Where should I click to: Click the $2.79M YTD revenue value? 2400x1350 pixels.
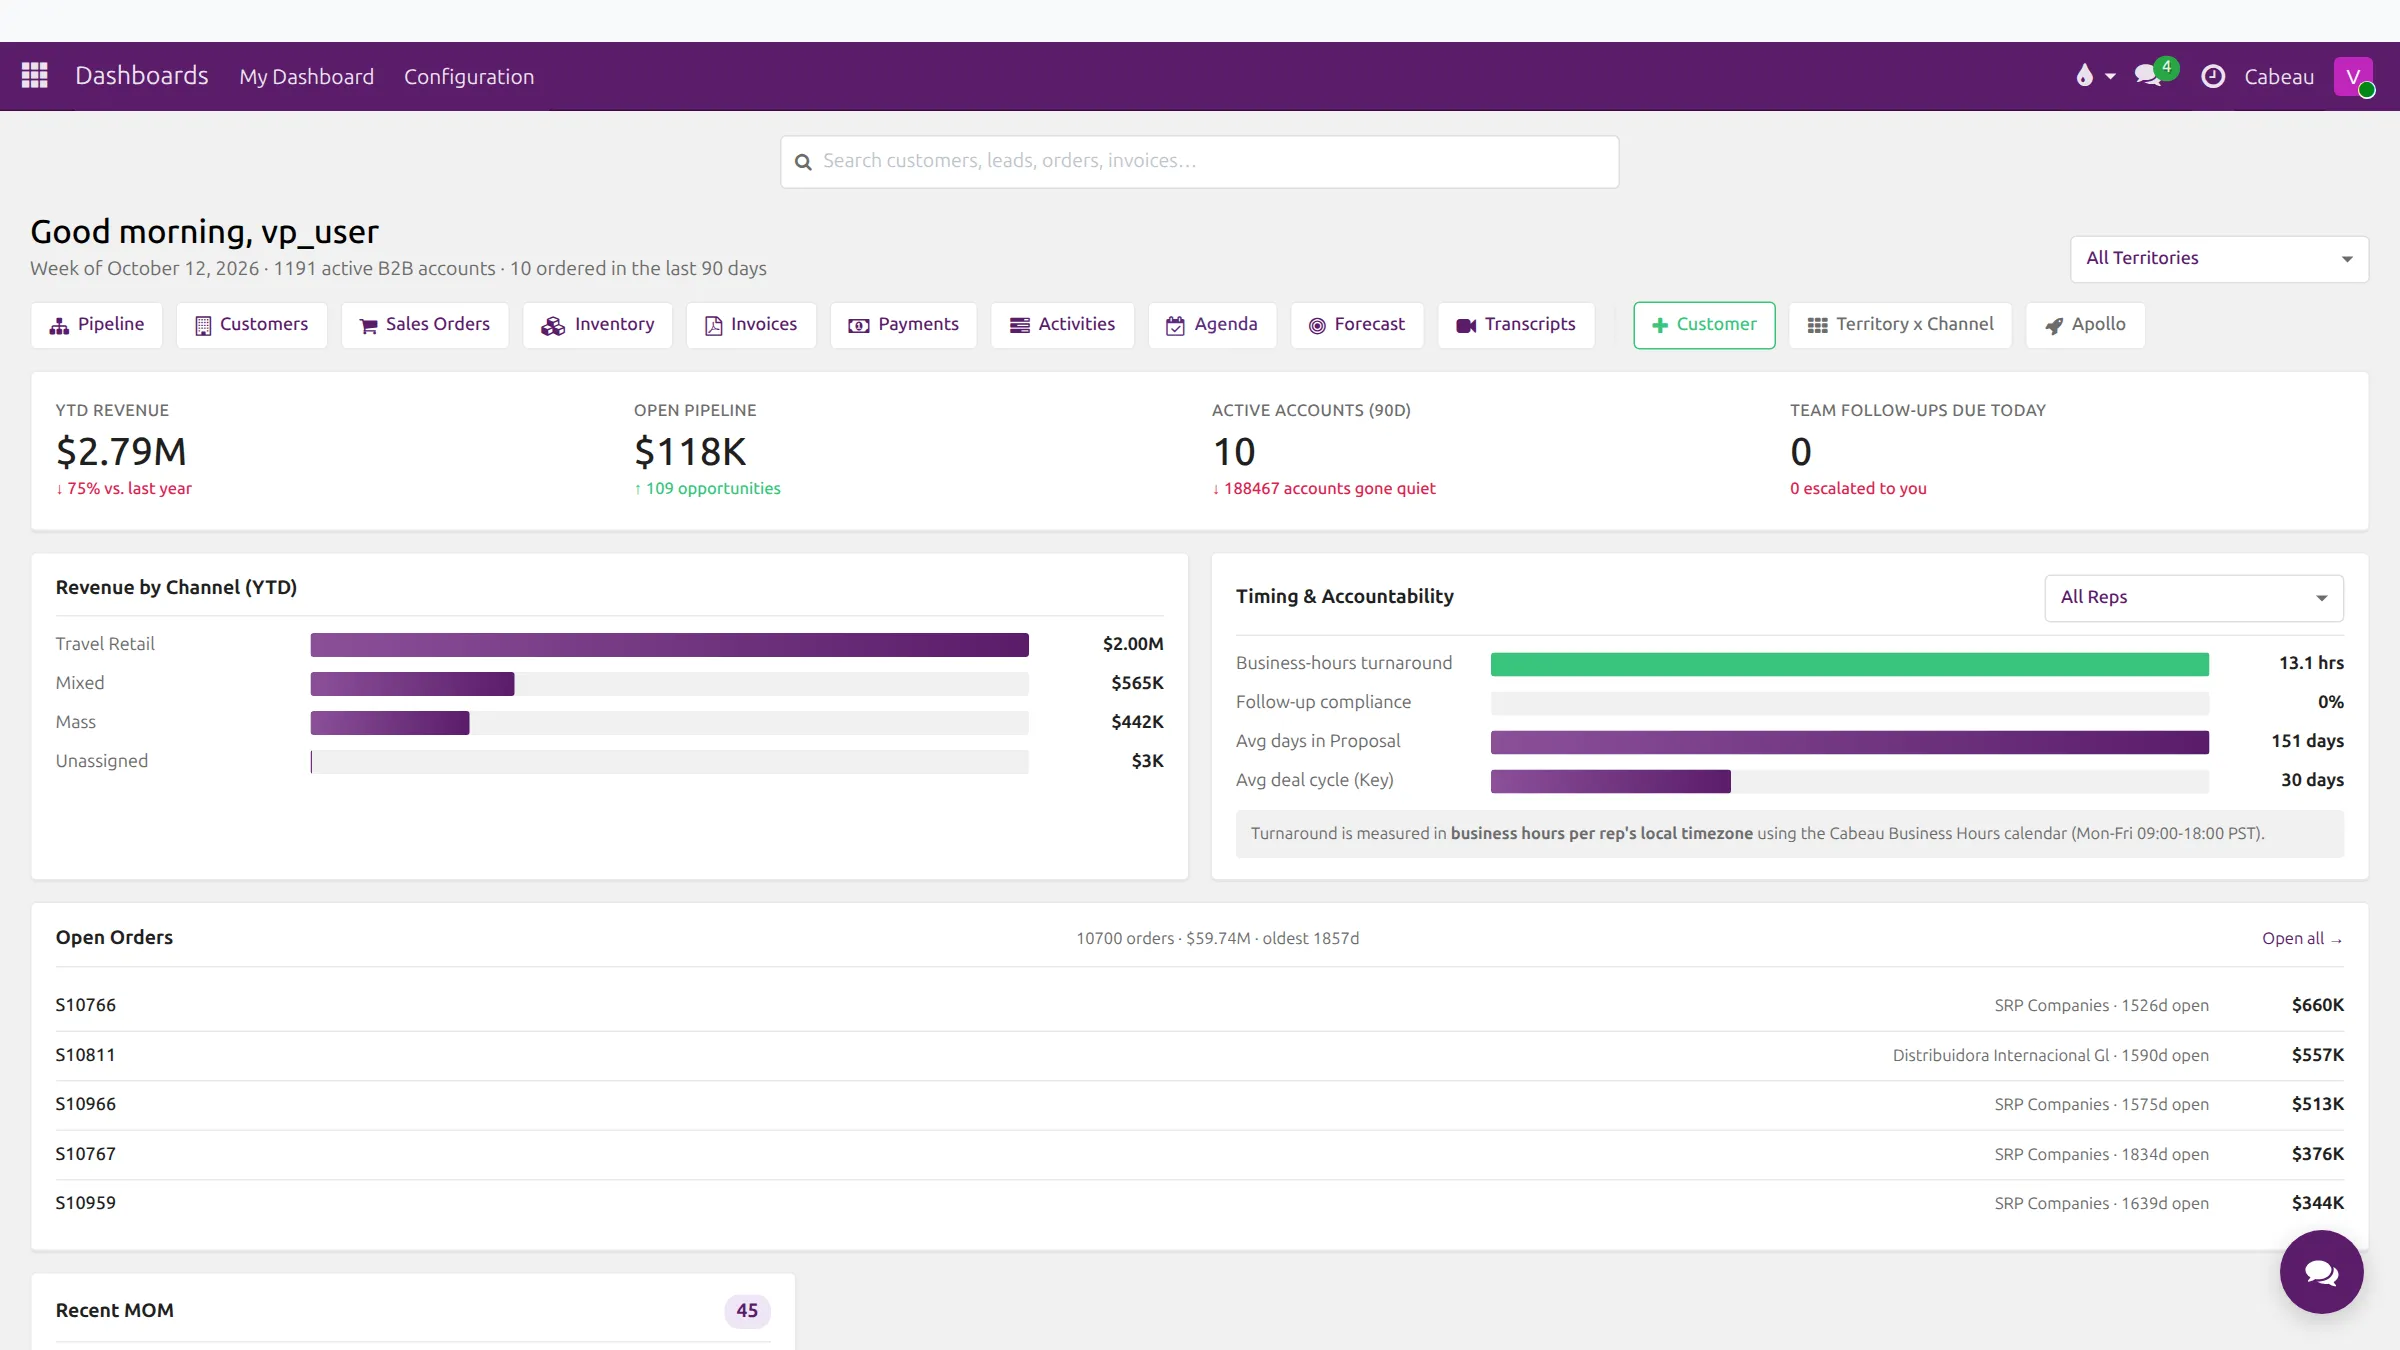click(121, 452)
